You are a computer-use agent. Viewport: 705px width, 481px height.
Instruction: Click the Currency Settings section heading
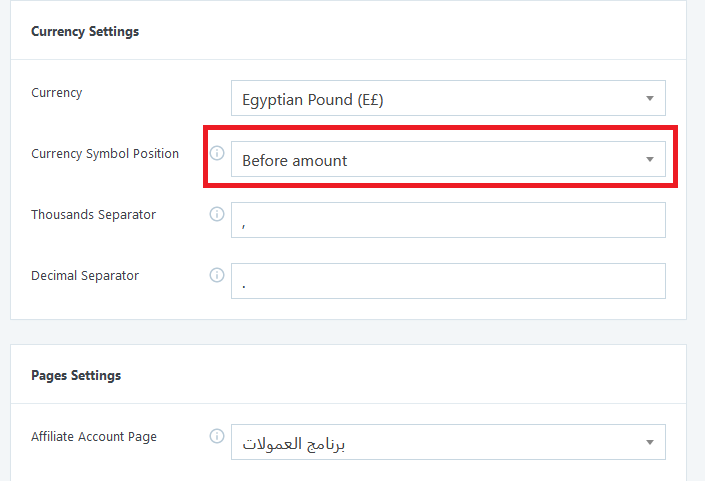(85, 31)
